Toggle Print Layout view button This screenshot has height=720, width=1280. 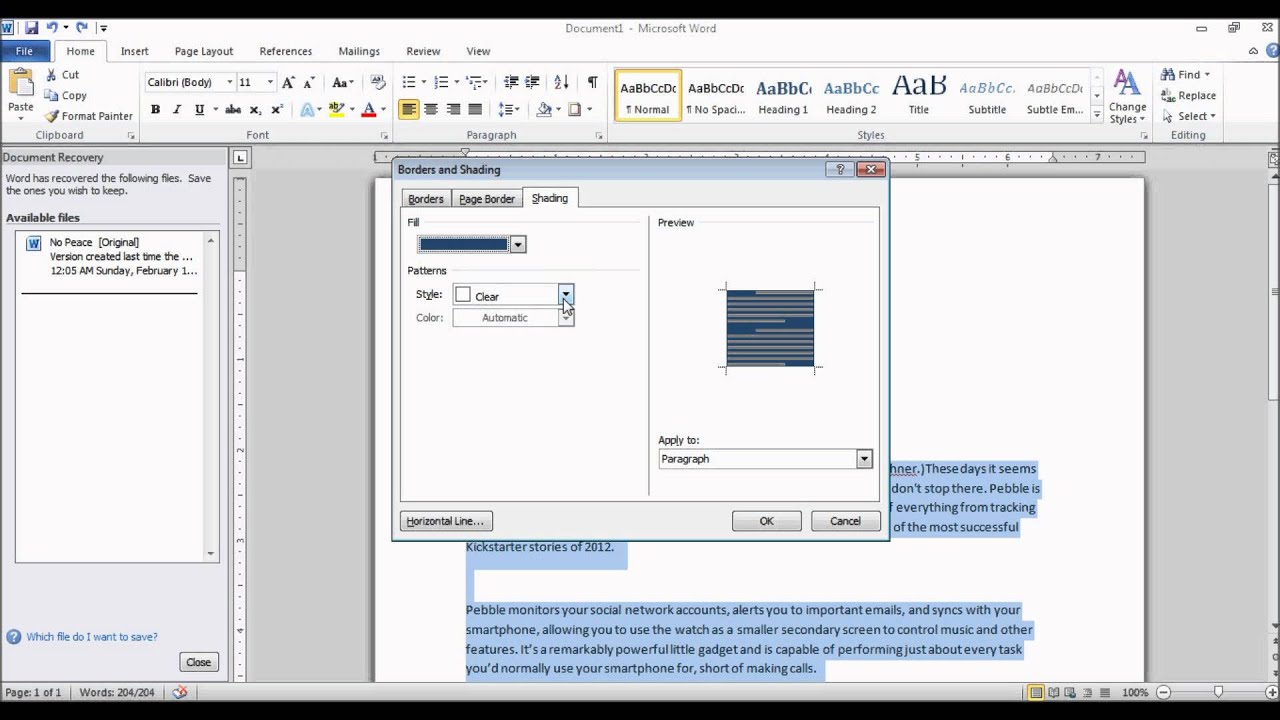[x=1036, y=692]
